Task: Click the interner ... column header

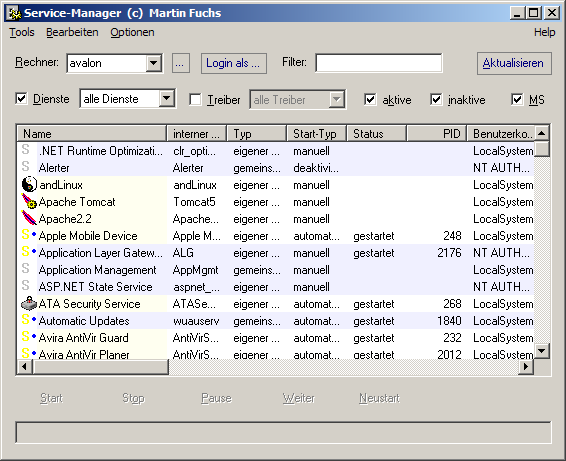Action: tap(197, 134)
